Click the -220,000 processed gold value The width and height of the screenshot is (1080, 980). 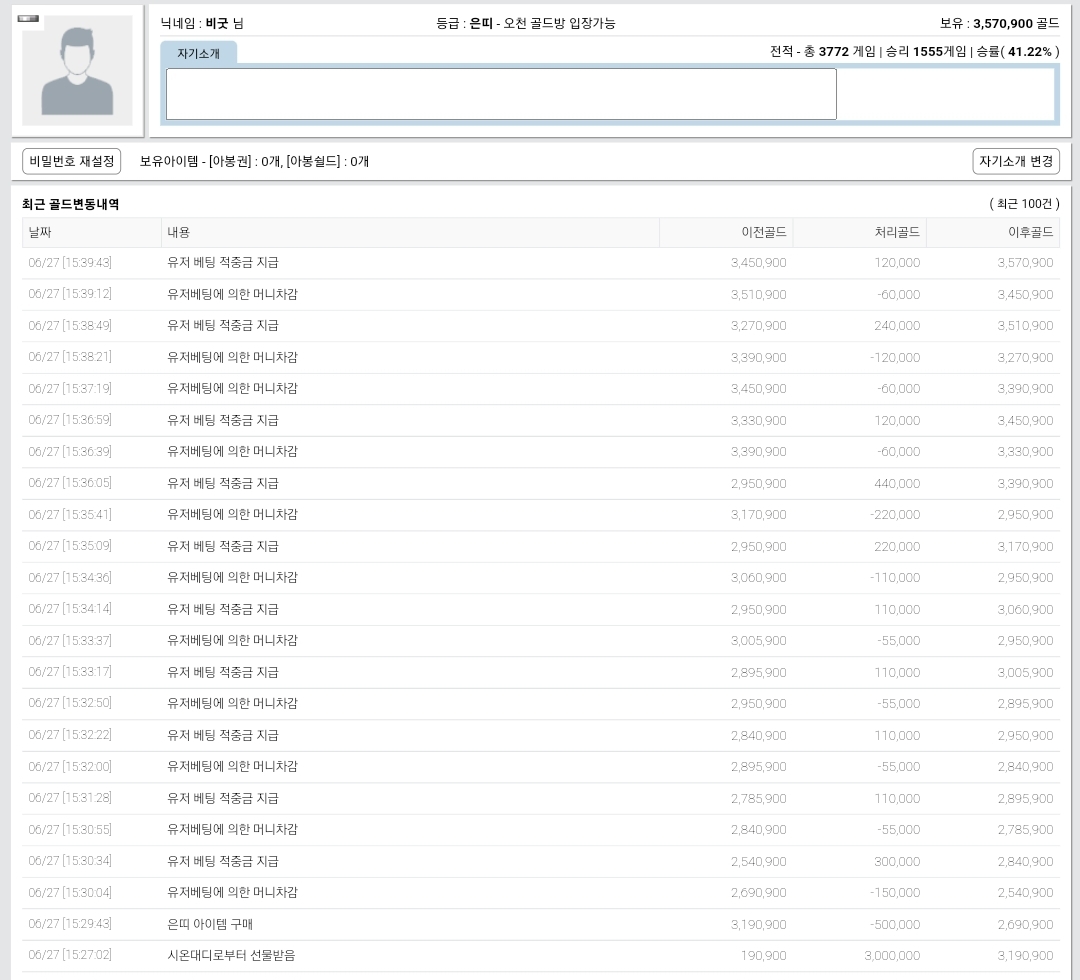pos(895,514)
